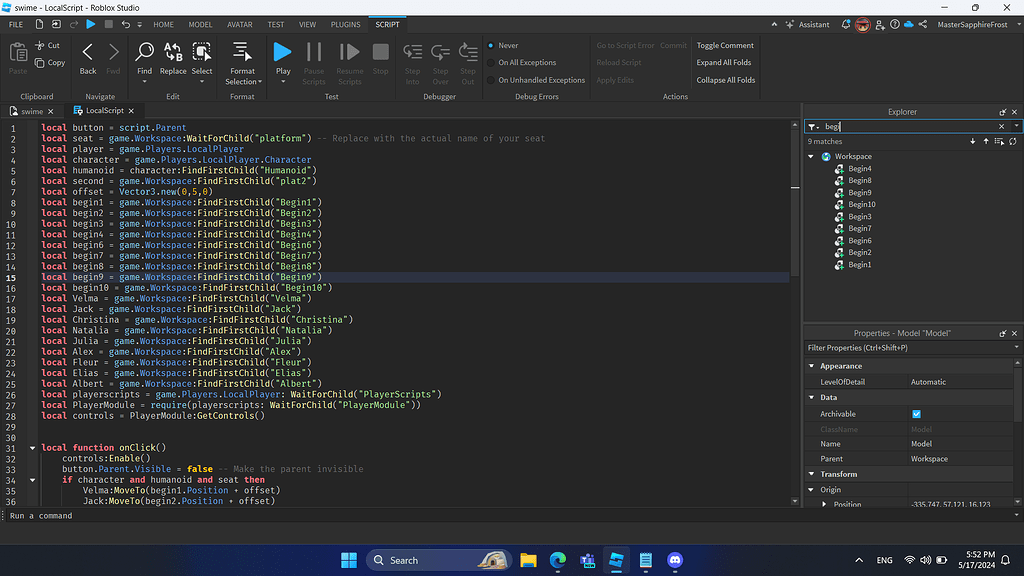Select Begin10 in Explorer tree

click(x=861, y=204)
